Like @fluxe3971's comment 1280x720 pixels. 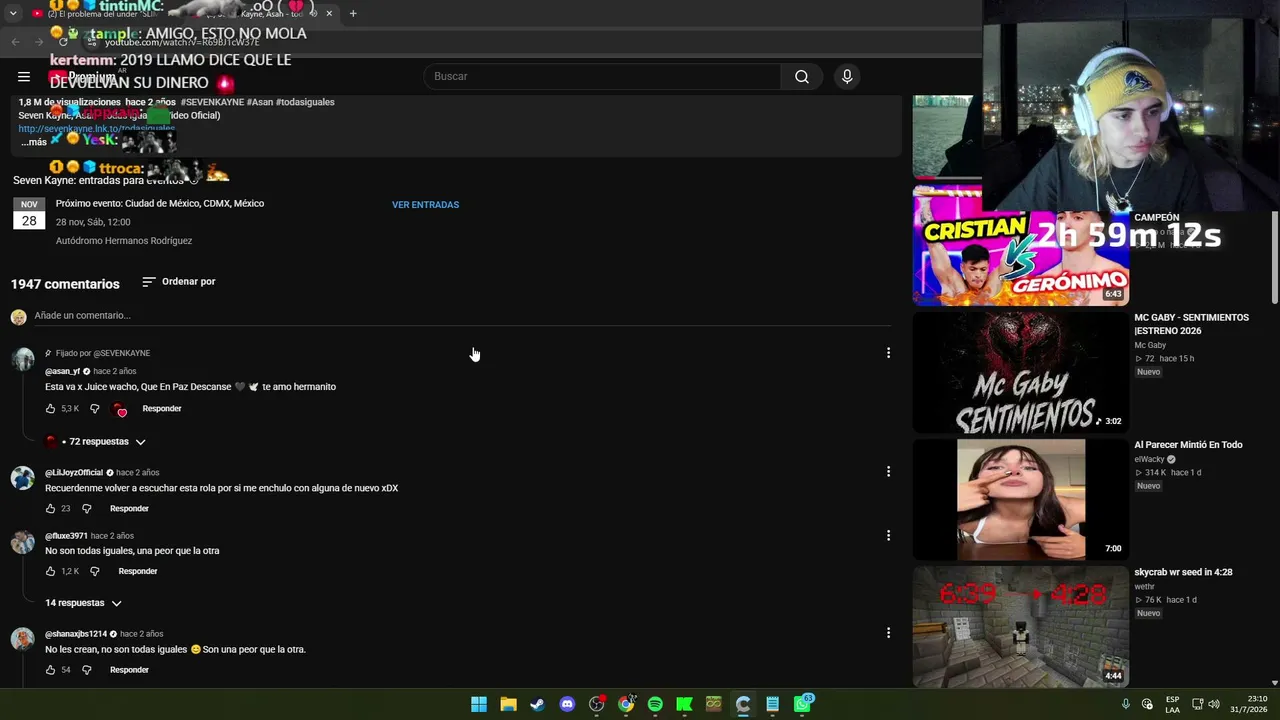click(50, 572)
